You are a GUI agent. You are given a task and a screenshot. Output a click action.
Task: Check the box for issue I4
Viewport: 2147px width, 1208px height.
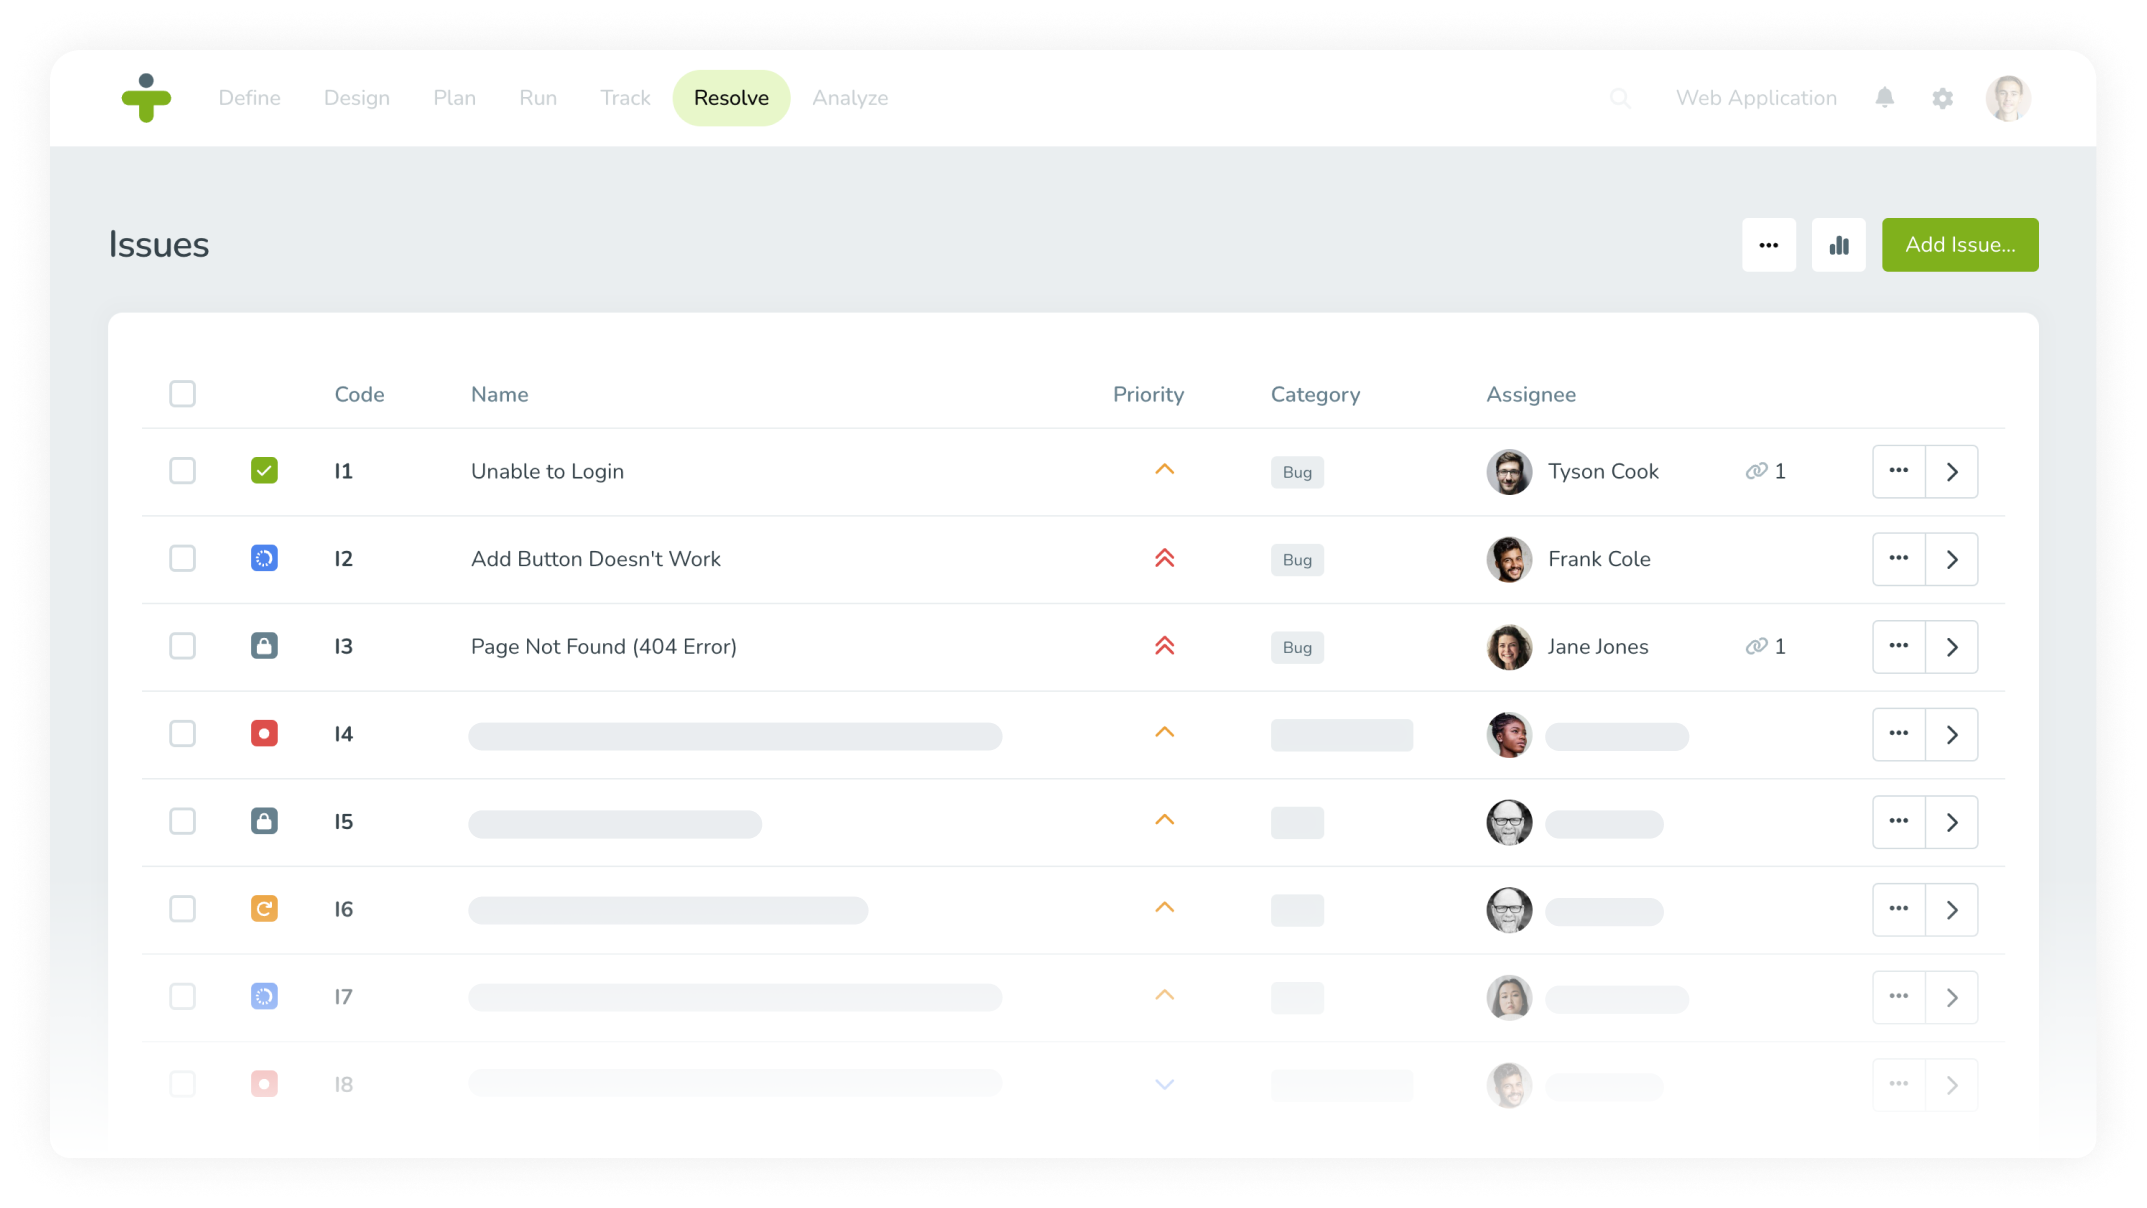click(x=182, y=734)
